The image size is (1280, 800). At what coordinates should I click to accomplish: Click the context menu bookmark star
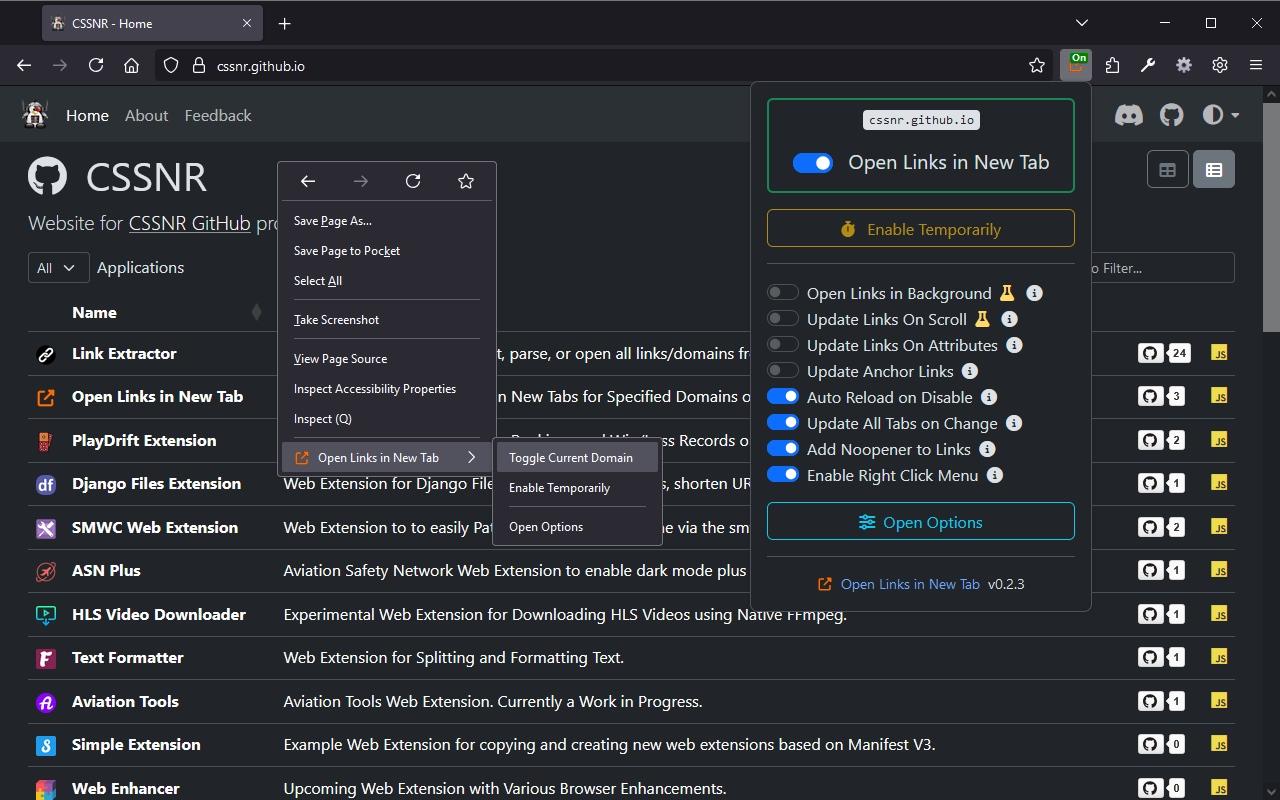pyautogui.click(x=465, y=181)
